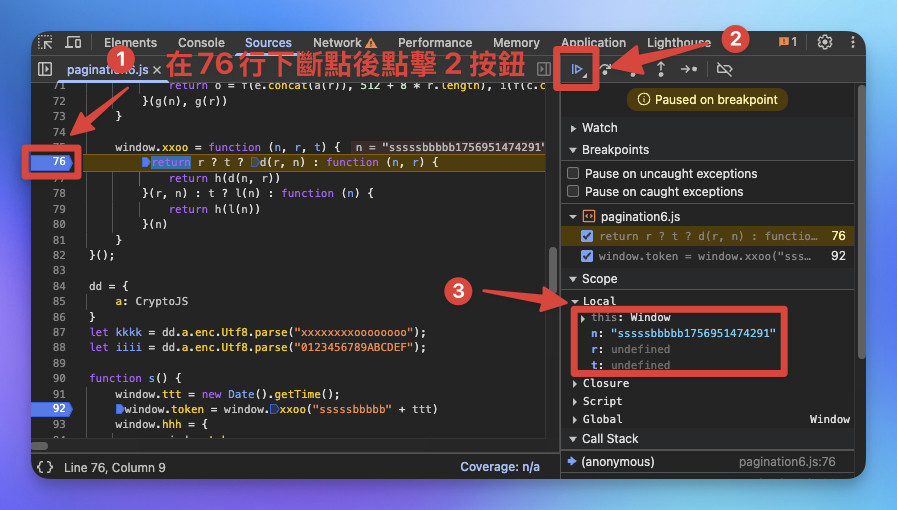The height and width of the screenshot is (510, 897).
Task: Toggle the inspect element picker icon
Action: coord(45,42)
